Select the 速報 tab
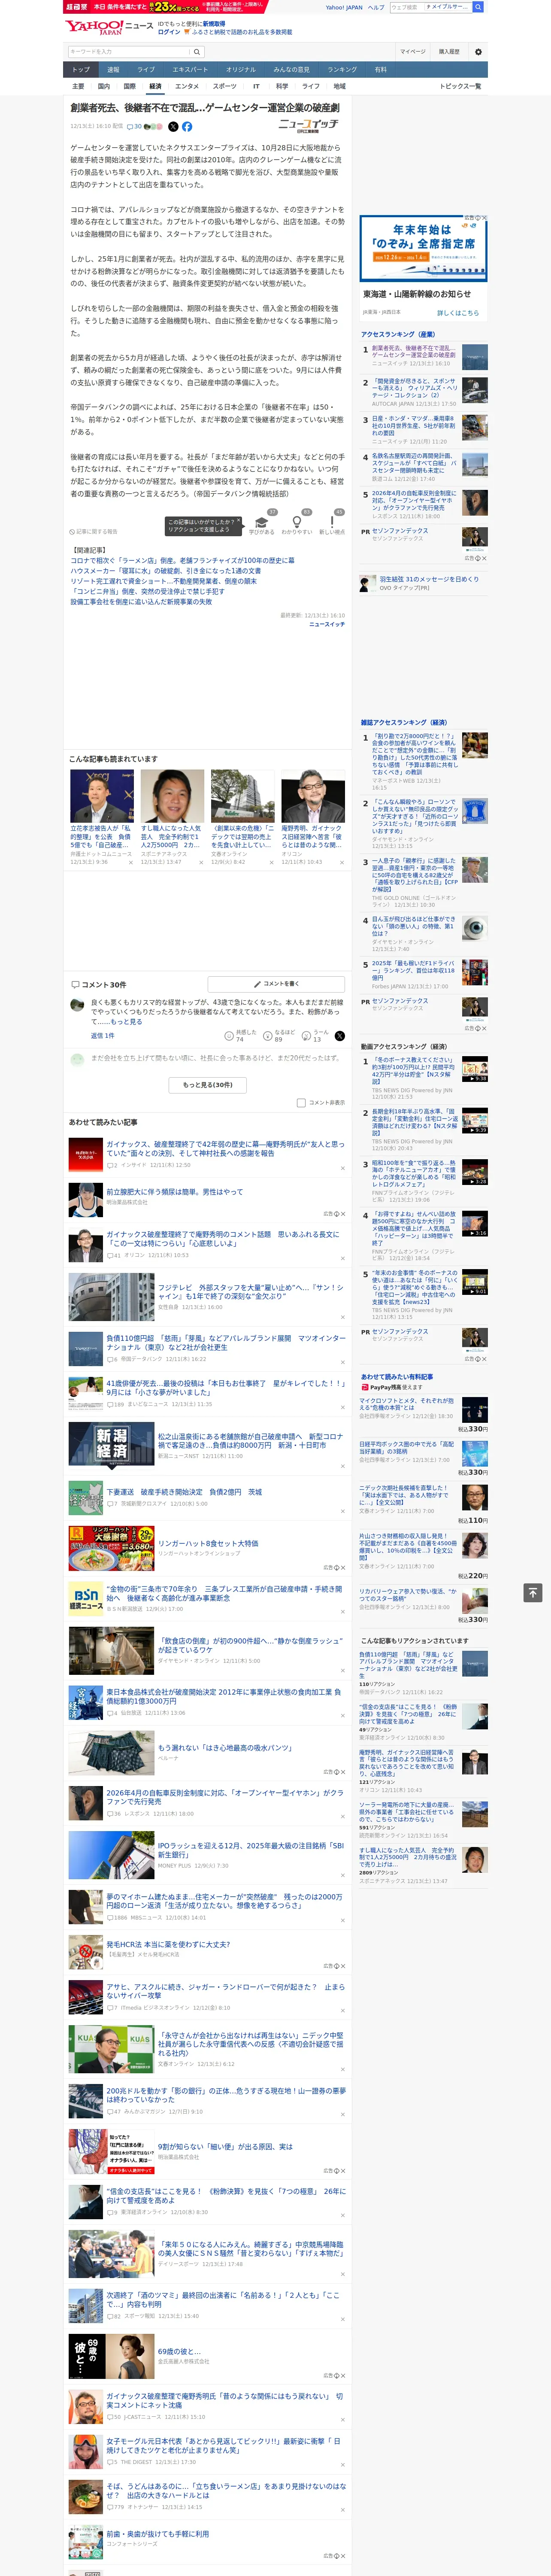The image size is (551, 2576). tap(113, 70)
